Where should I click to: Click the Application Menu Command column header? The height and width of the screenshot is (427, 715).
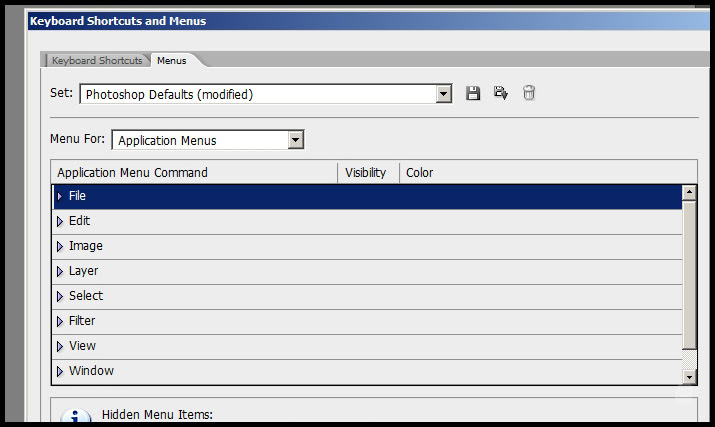(x=194, y=172)
